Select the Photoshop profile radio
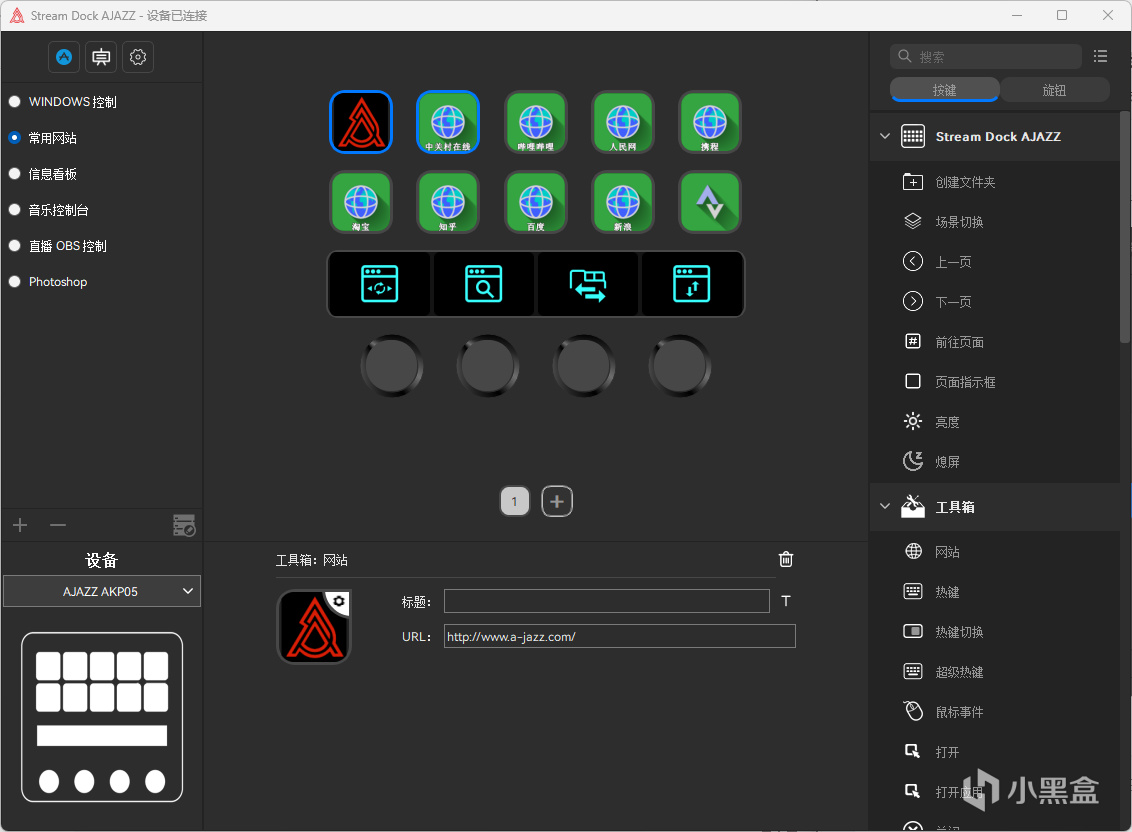Screen dimensions: 1132x832 [x=14, y=282]
